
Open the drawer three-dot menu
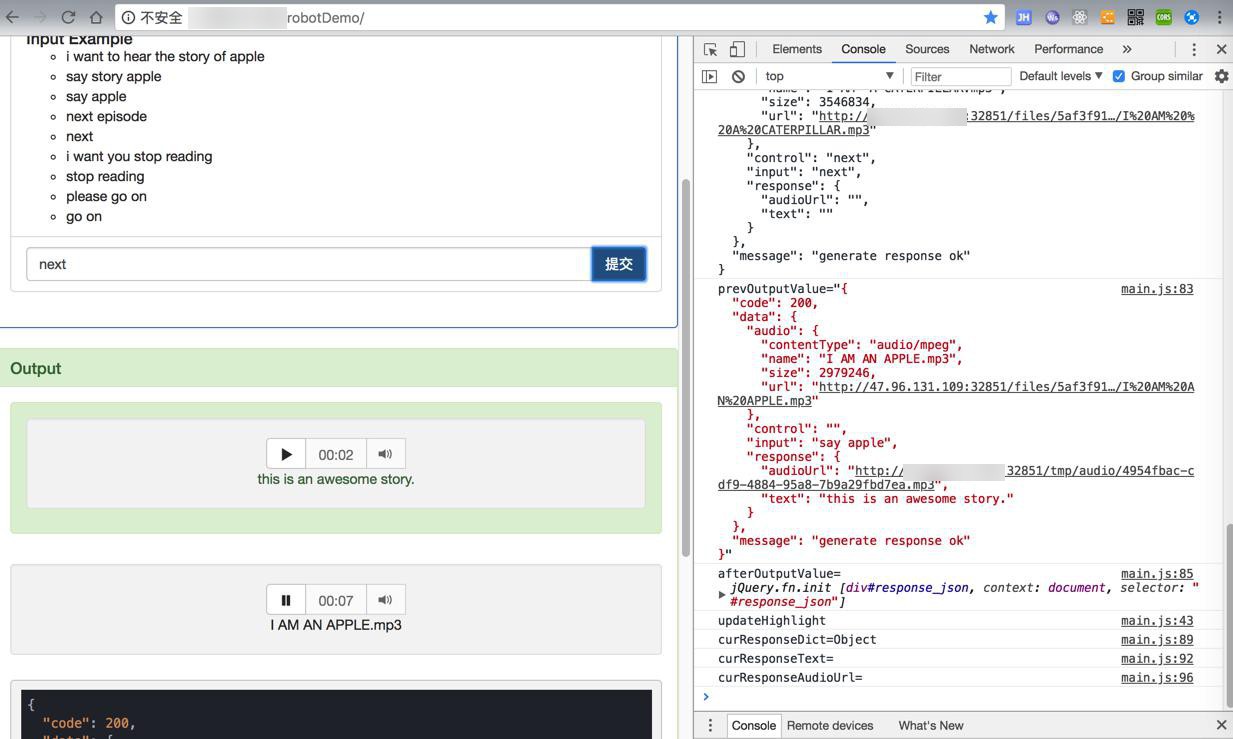coord(710,725)
